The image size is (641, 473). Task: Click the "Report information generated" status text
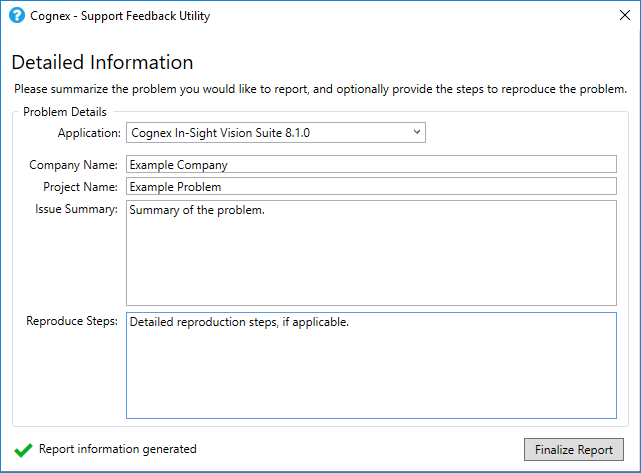[117, 450]
